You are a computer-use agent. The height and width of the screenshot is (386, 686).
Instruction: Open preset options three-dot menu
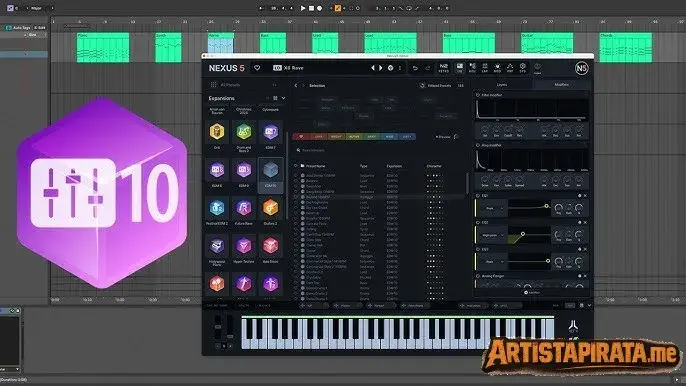click(399, 68)
